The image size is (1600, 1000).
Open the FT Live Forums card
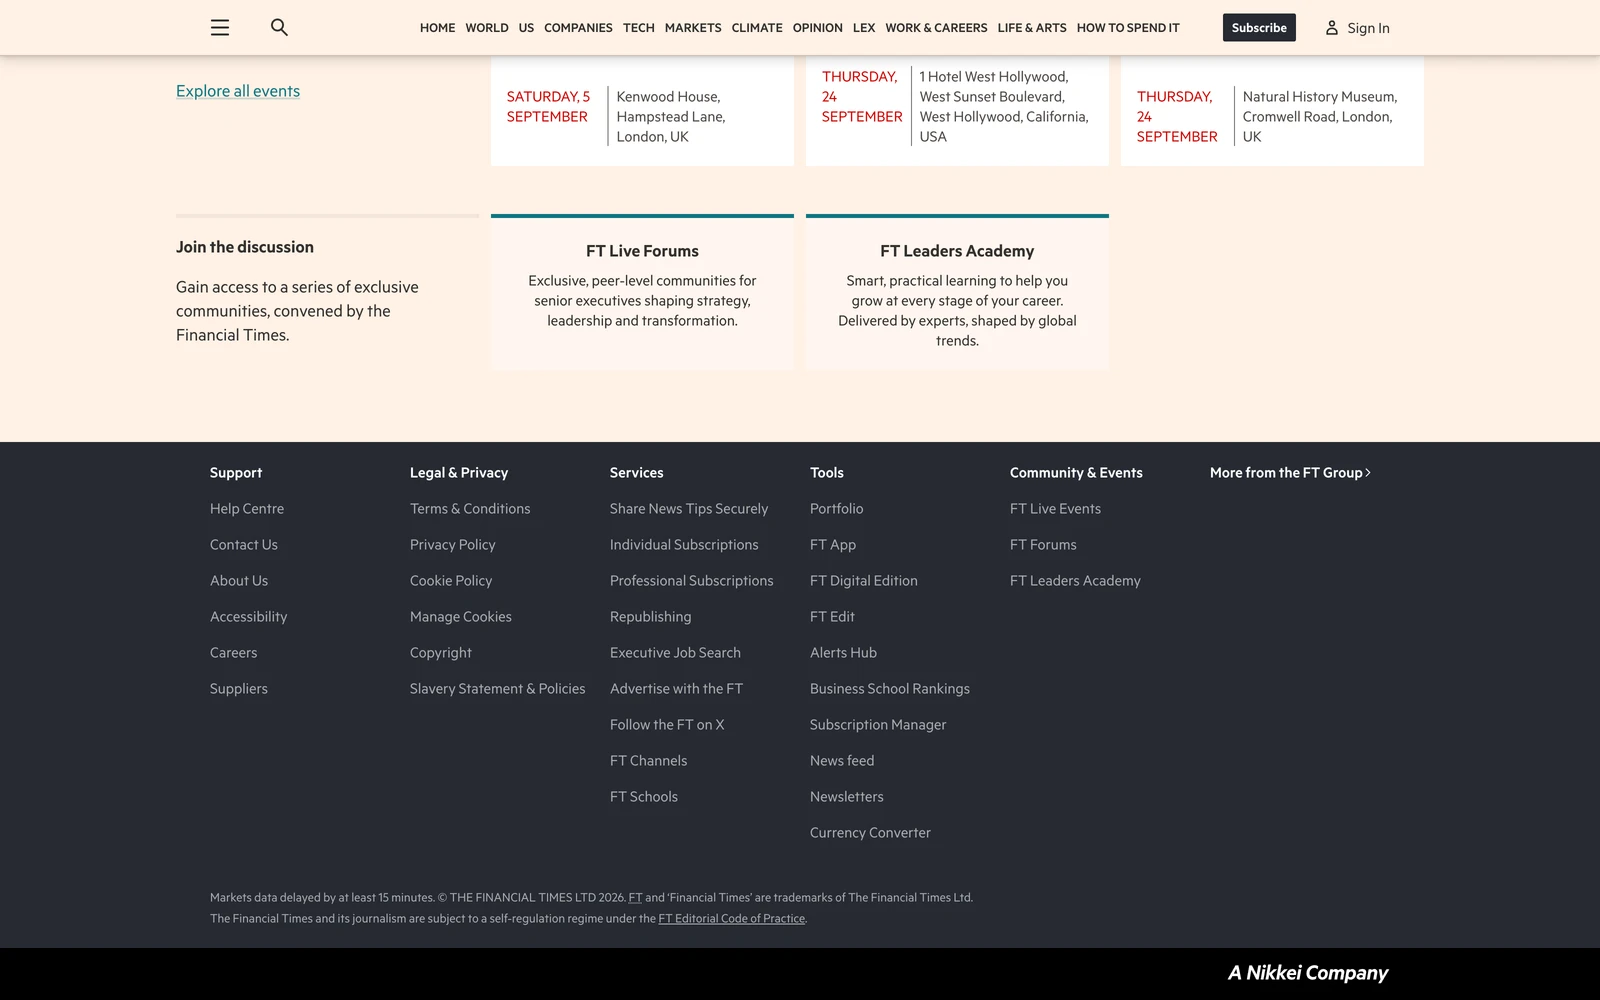(x=642, y=292)
